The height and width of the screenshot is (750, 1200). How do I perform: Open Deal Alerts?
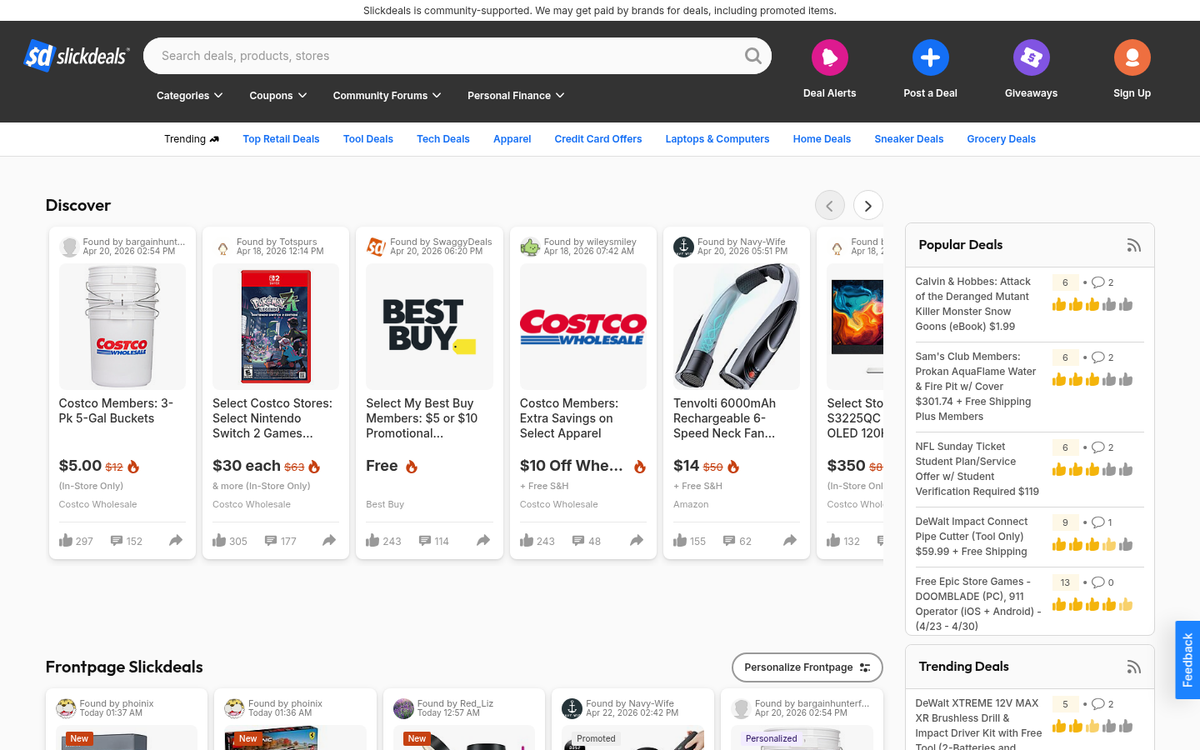(x=829, y=57)
